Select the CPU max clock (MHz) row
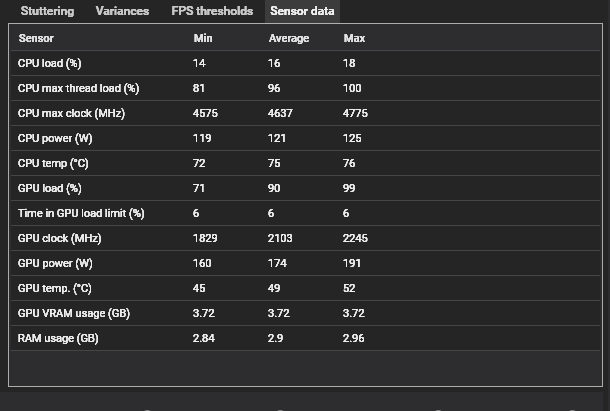Viewport: 610px width, 411px height. pyautogui.click(x=305, y=113)
